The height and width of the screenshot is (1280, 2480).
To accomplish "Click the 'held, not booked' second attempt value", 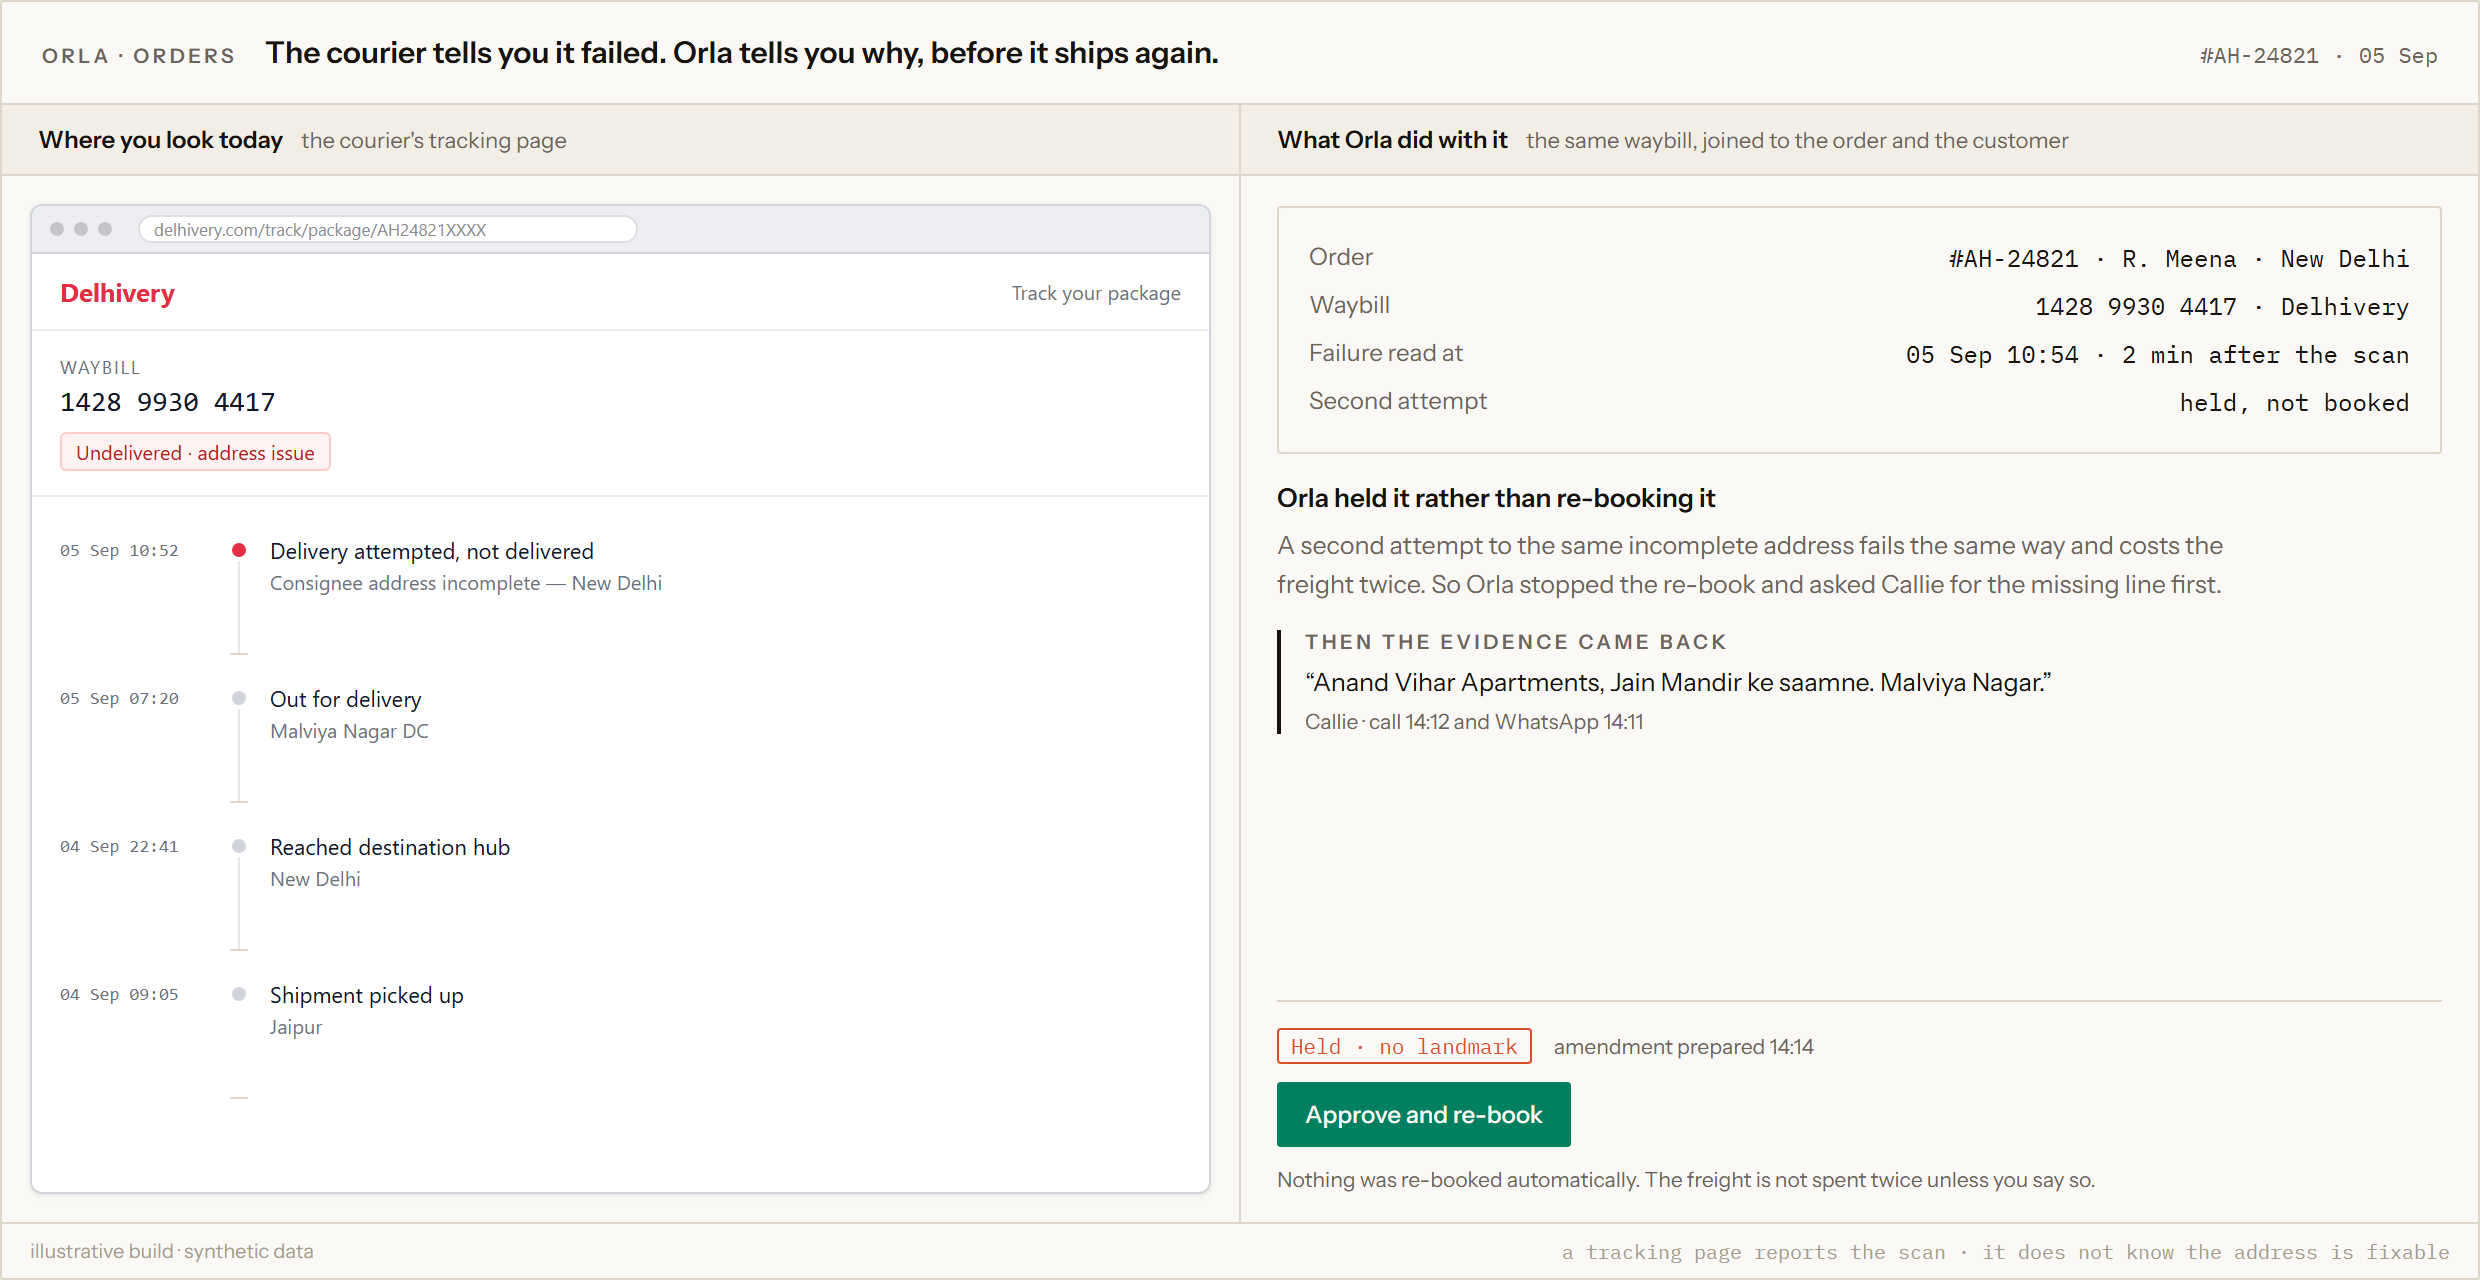I will [2294, 403].
